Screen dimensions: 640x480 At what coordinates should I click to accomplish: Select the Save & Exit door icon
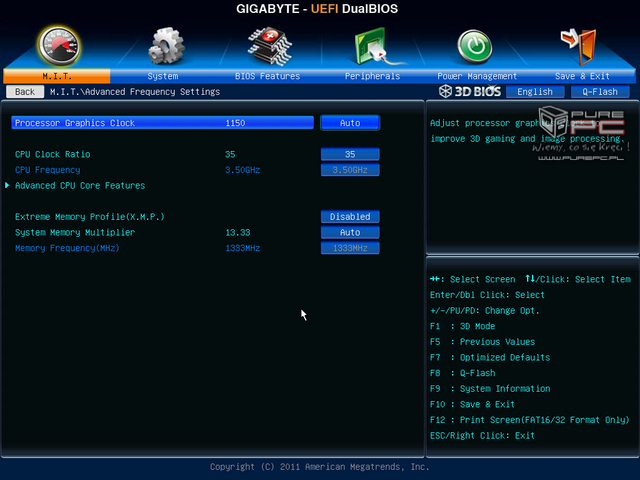[x=579, y=47]
